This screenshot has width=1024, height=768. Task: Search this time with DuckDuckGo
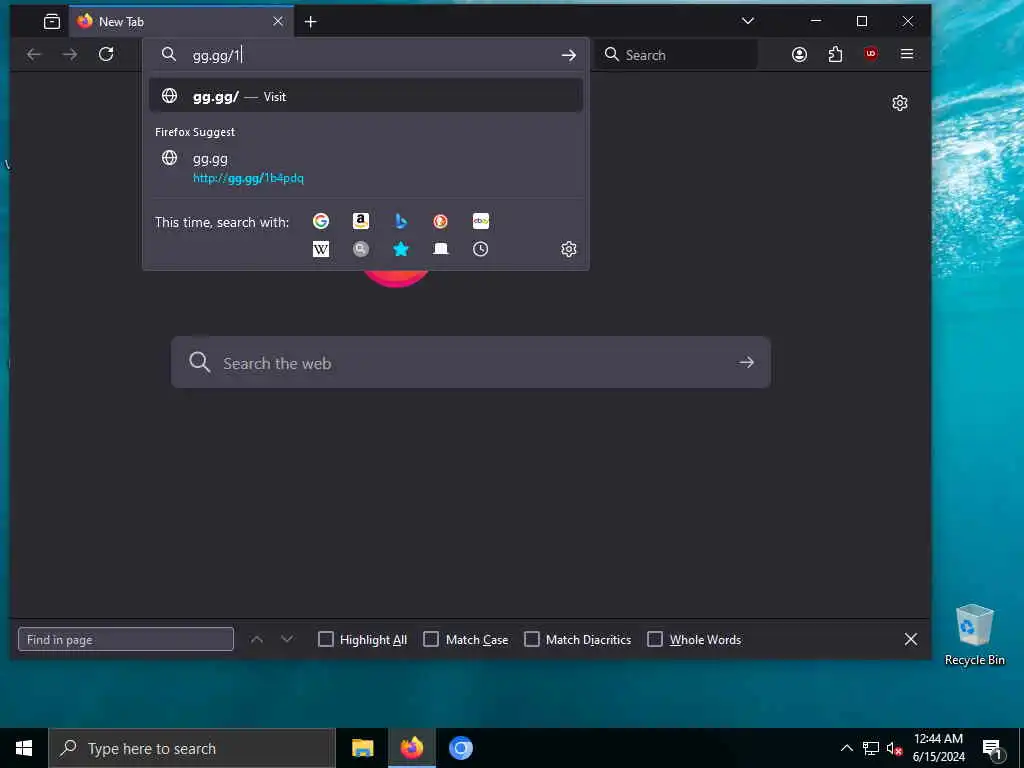(x=441, y=221)
